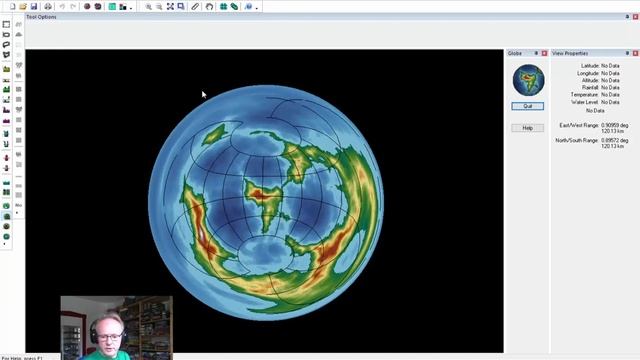
Task: Save the world with the floppy disk icon
Action: (34, 7)
